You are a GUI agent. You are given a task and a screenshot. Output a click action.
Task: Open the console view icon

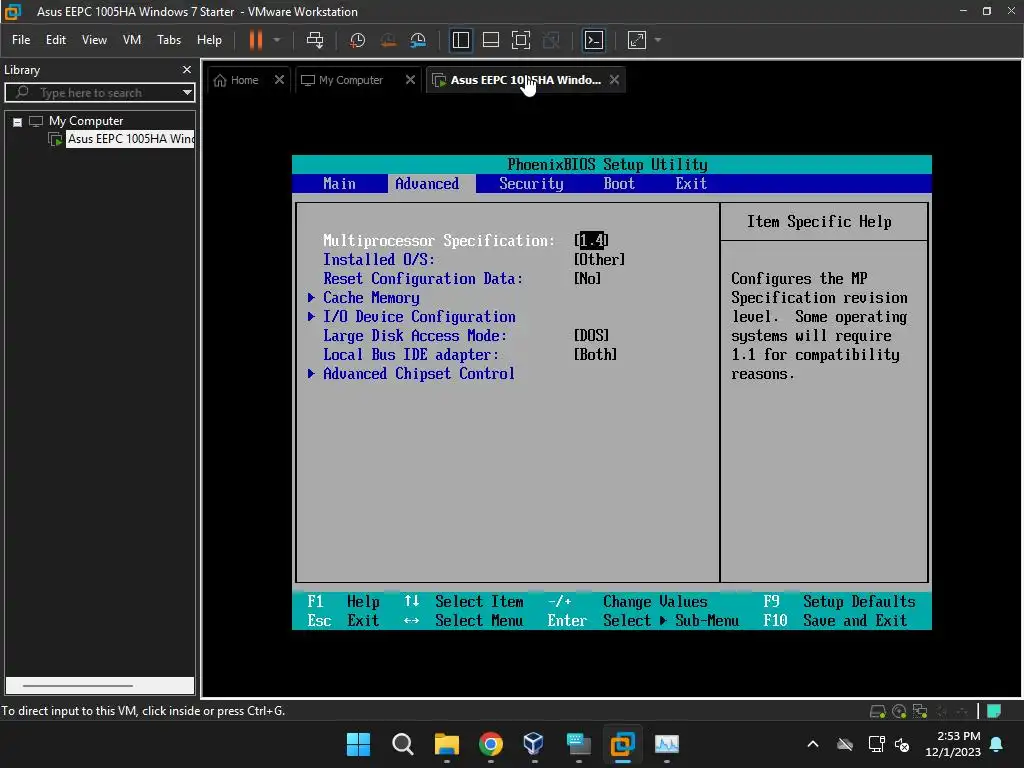(594, 40)
